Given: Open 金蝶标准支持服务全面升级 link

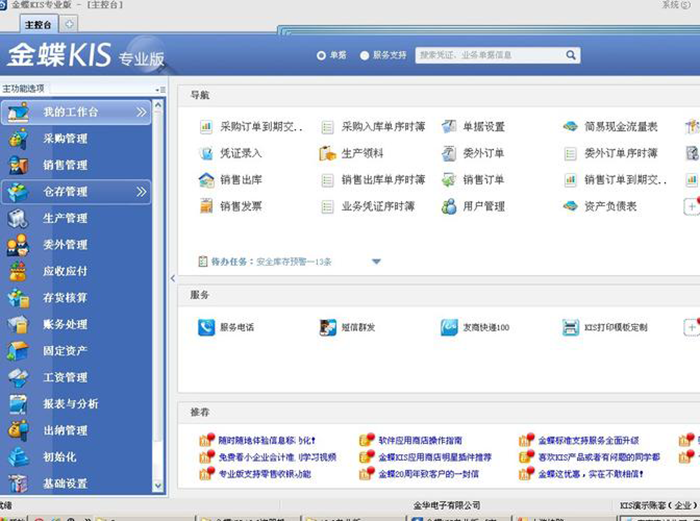Looking at the screenshot, I should click(x=588, y=441).
